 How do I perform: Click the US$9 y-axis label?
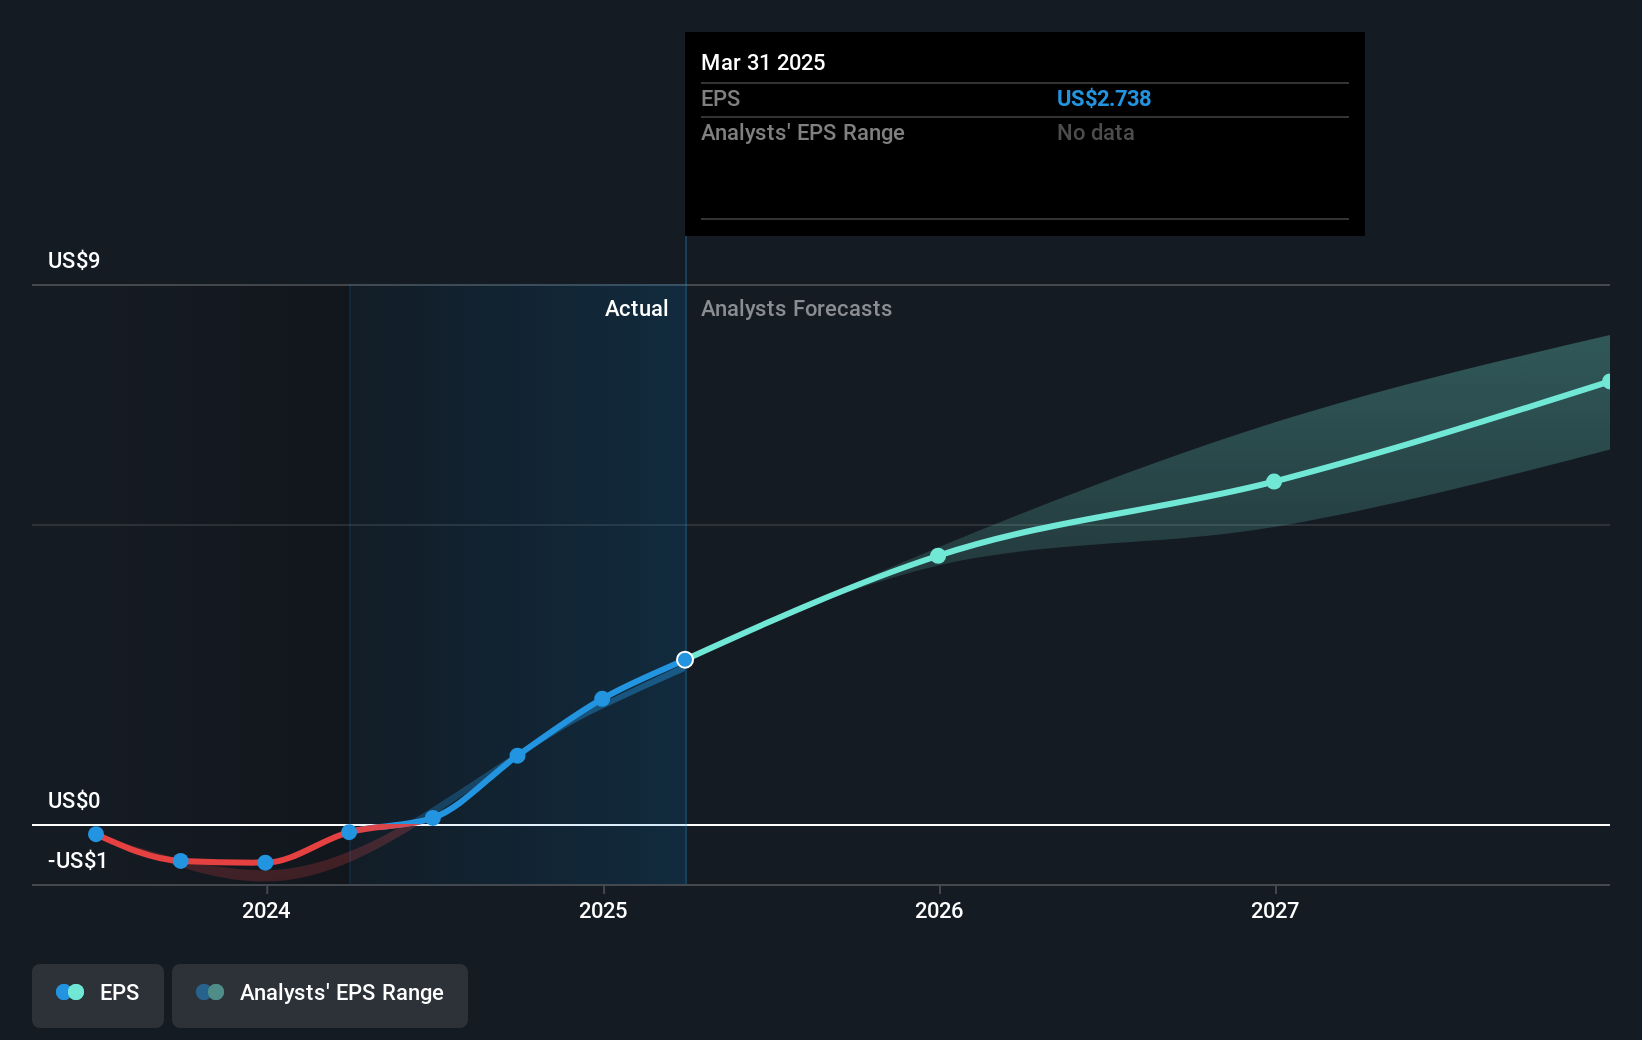click(x=74, y=260)
